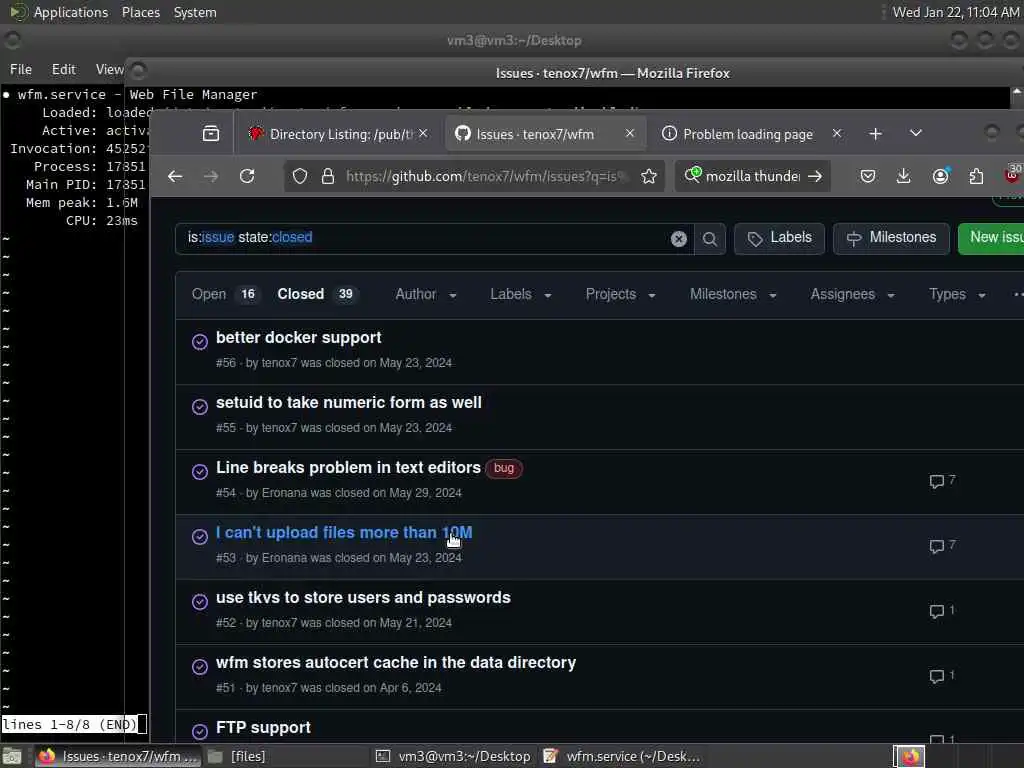
Task: Click the GitHub URL address bar
Action: (487, 176)
